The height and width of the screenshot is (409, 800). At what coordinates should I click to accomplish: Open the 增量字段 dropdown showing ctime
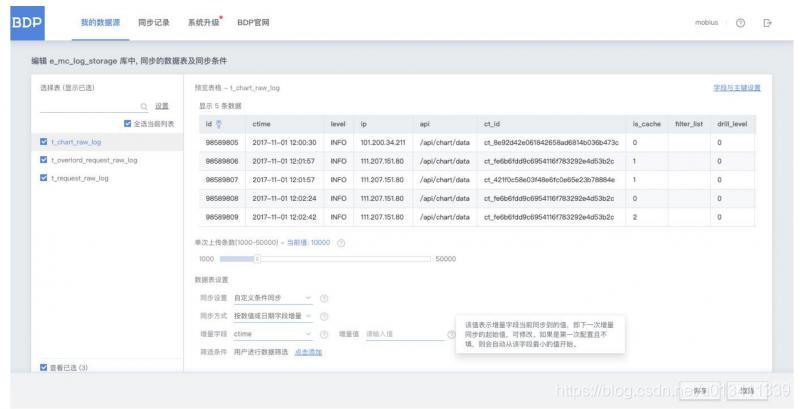(272, 334)
